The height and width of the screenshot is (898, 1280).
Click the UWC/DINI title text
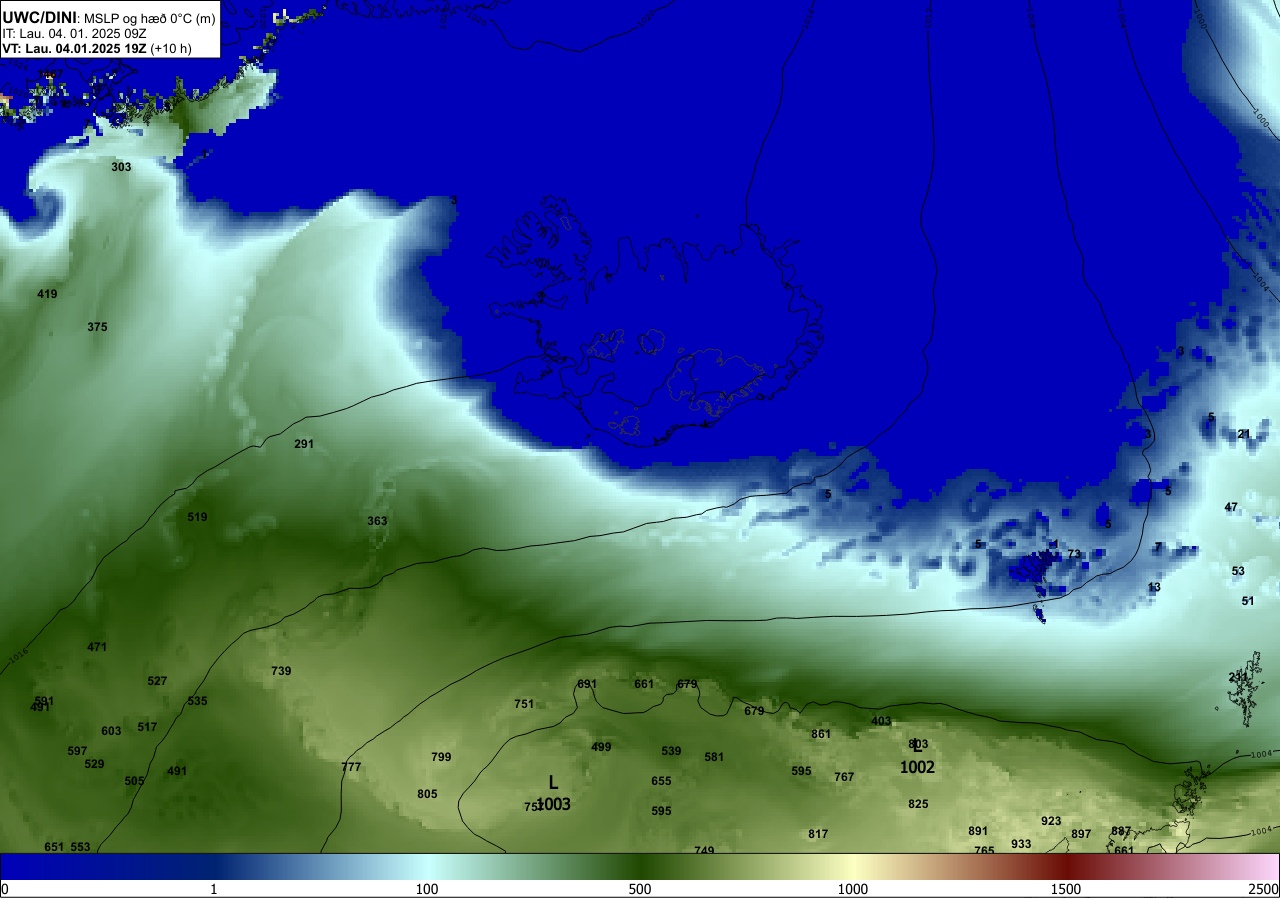coord(39,17)
